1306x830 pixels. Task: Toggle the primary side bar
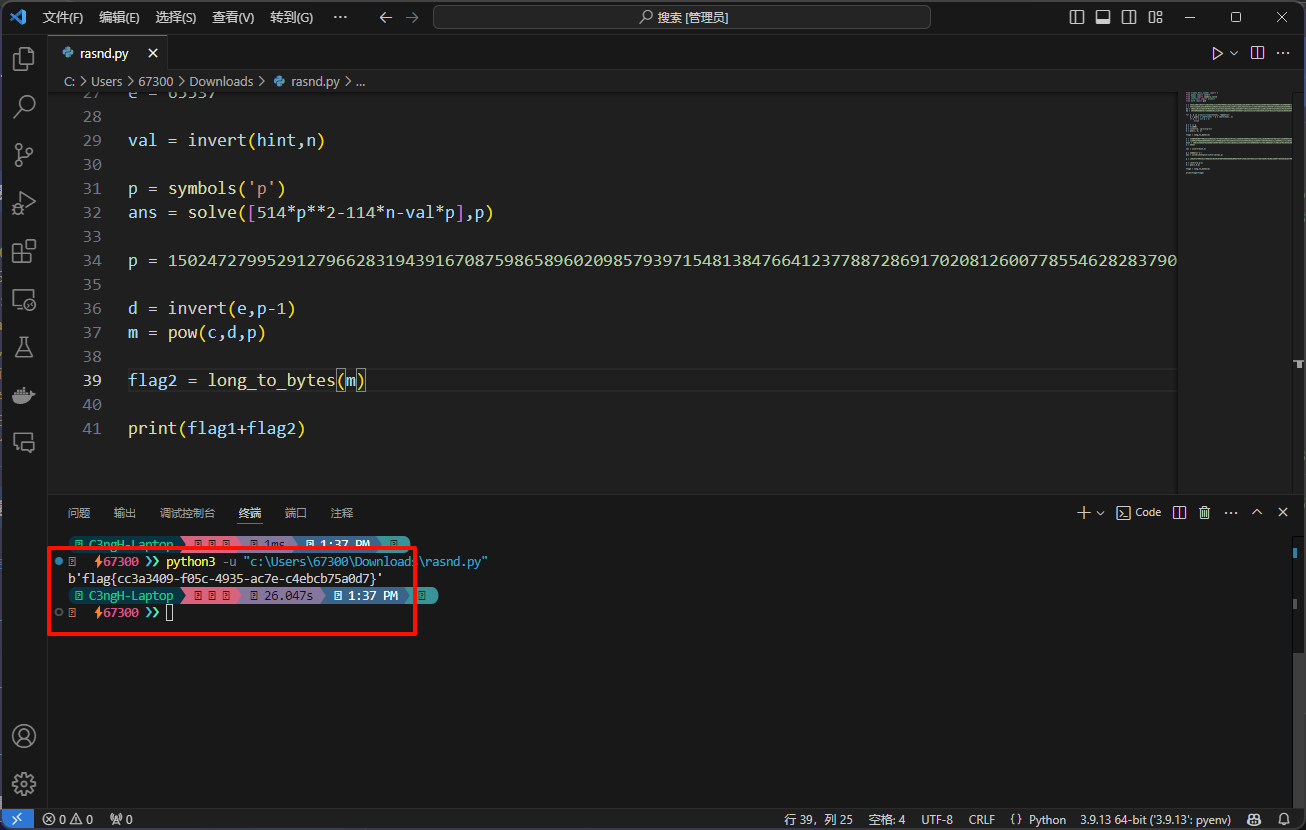click(1077, 17)
